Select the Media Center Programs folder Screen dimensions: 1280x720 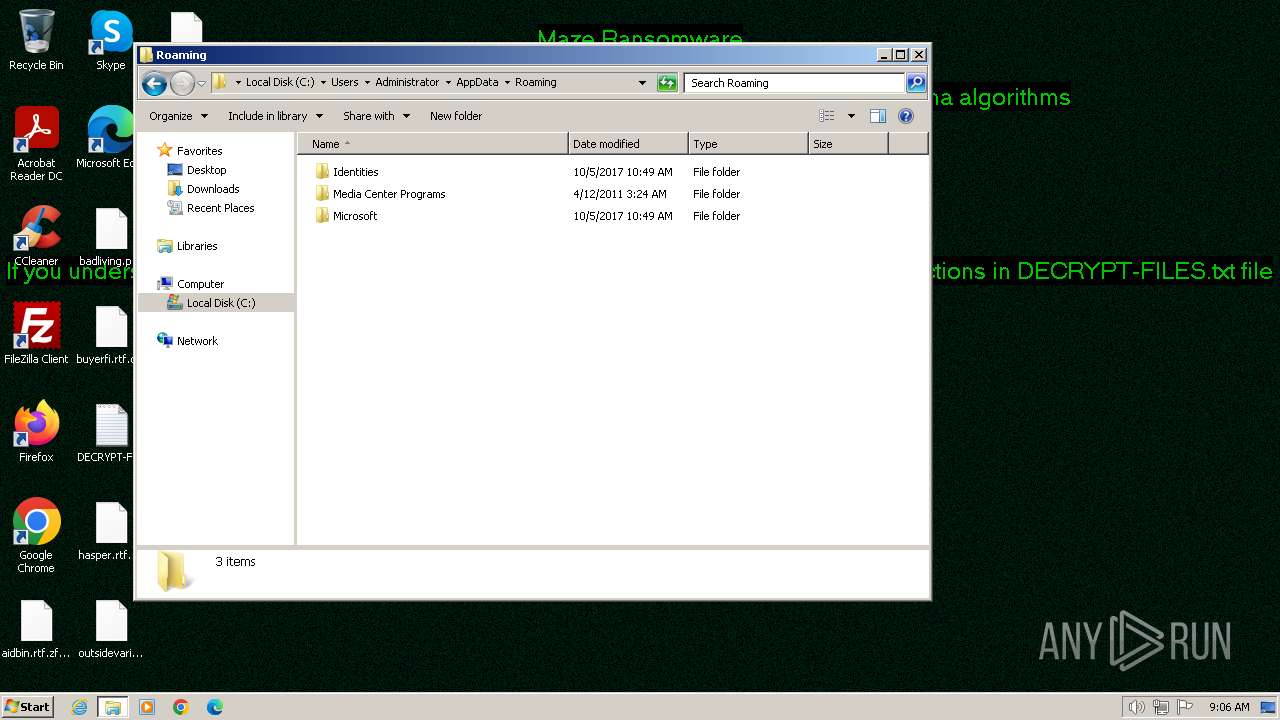(380, 194)
